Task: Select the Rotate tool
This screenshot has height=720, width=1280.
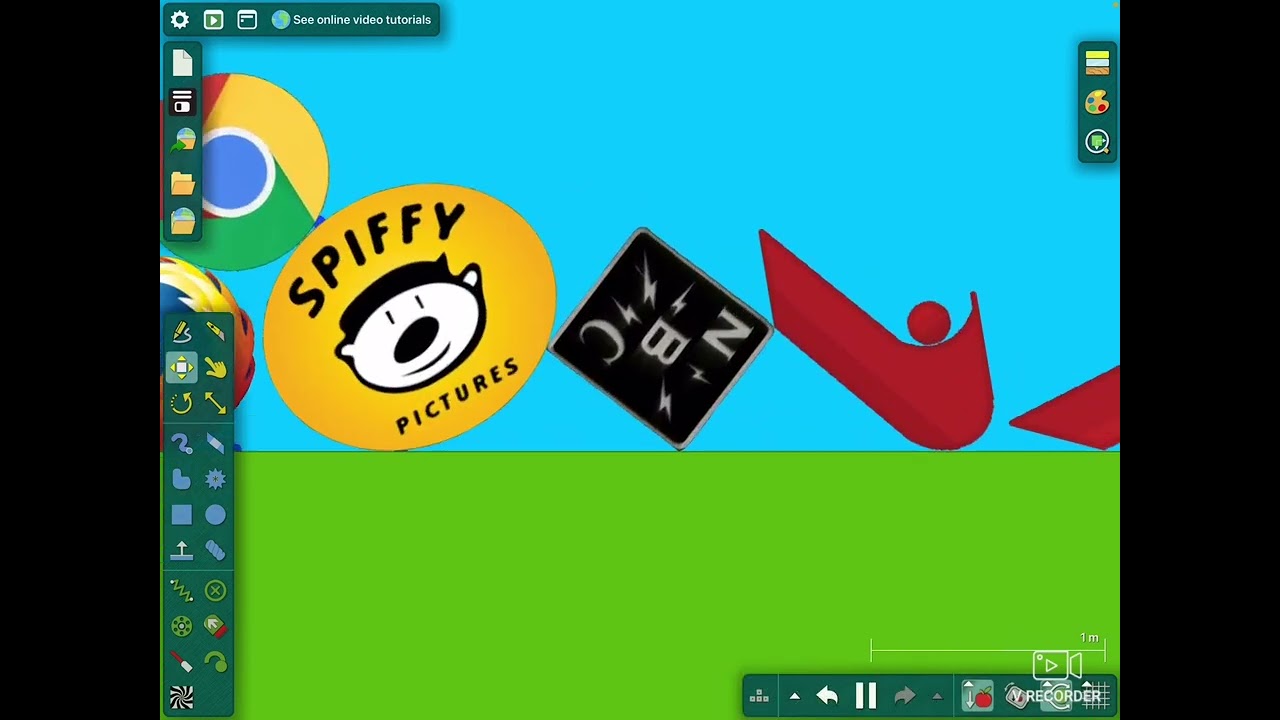Action: coord(181,403)
